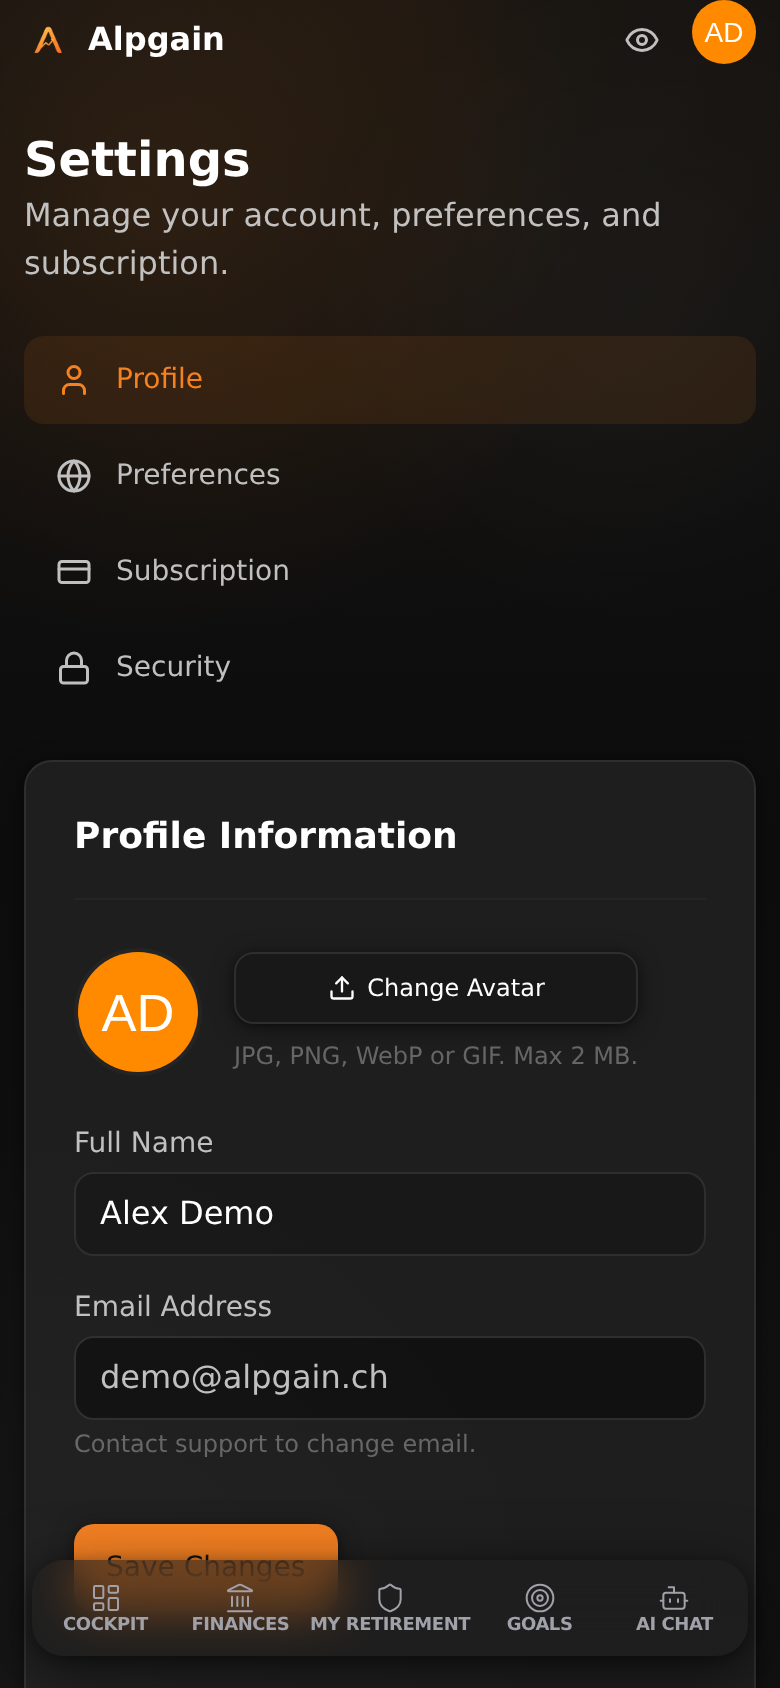Click the Email Address field
Viewport: 780px width, 1688px height.
(390, 1378)
